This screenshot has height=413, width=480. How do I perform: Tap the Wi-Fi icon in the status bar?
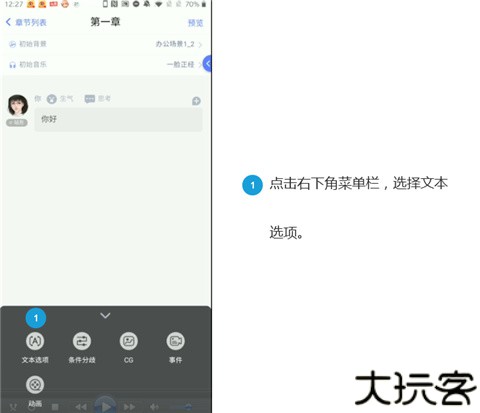(159, 4)
